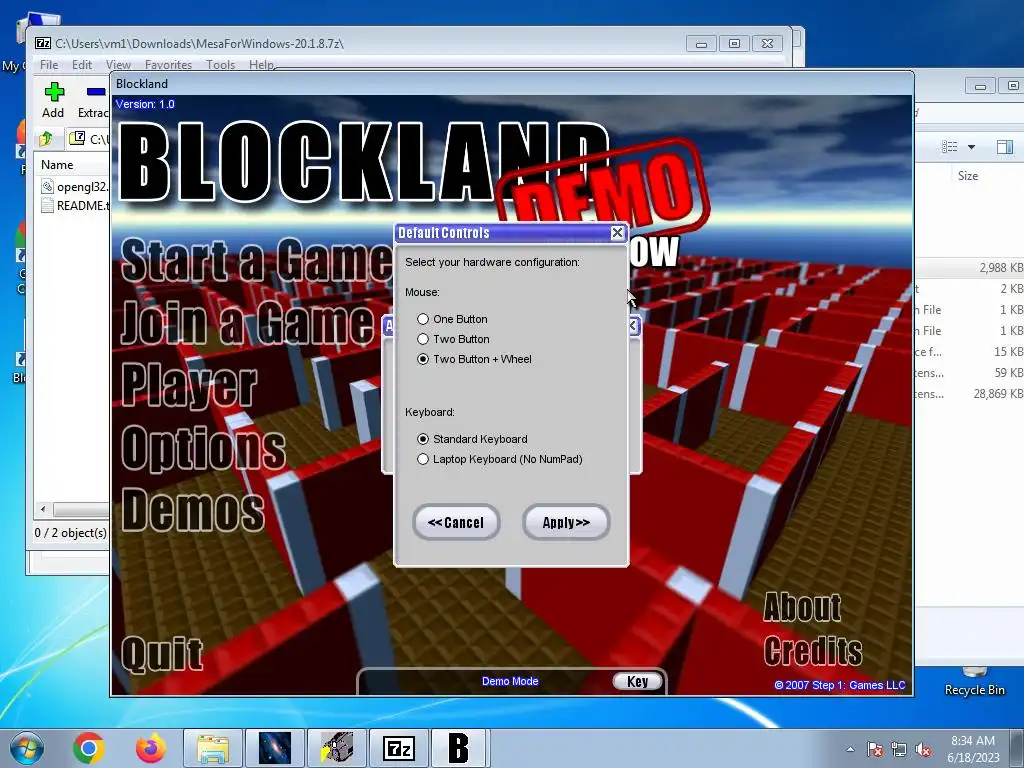Open the view options dropdown in Explorer window
1024x768 pixels.
(x=972, y=147)
